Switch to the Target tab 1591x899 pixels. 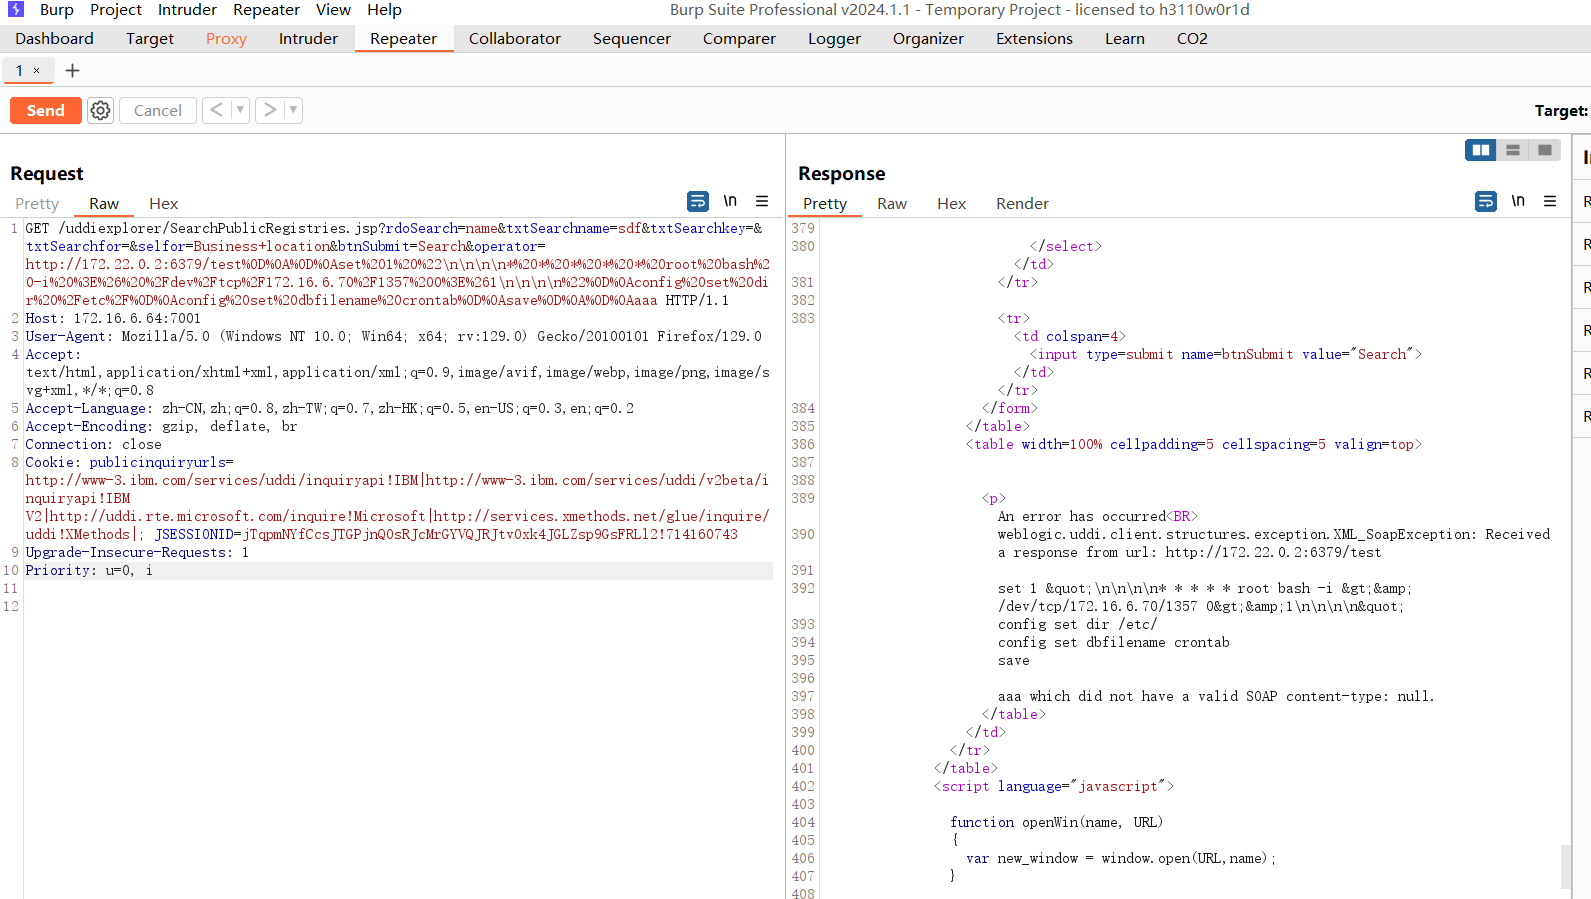click(150, 39)
